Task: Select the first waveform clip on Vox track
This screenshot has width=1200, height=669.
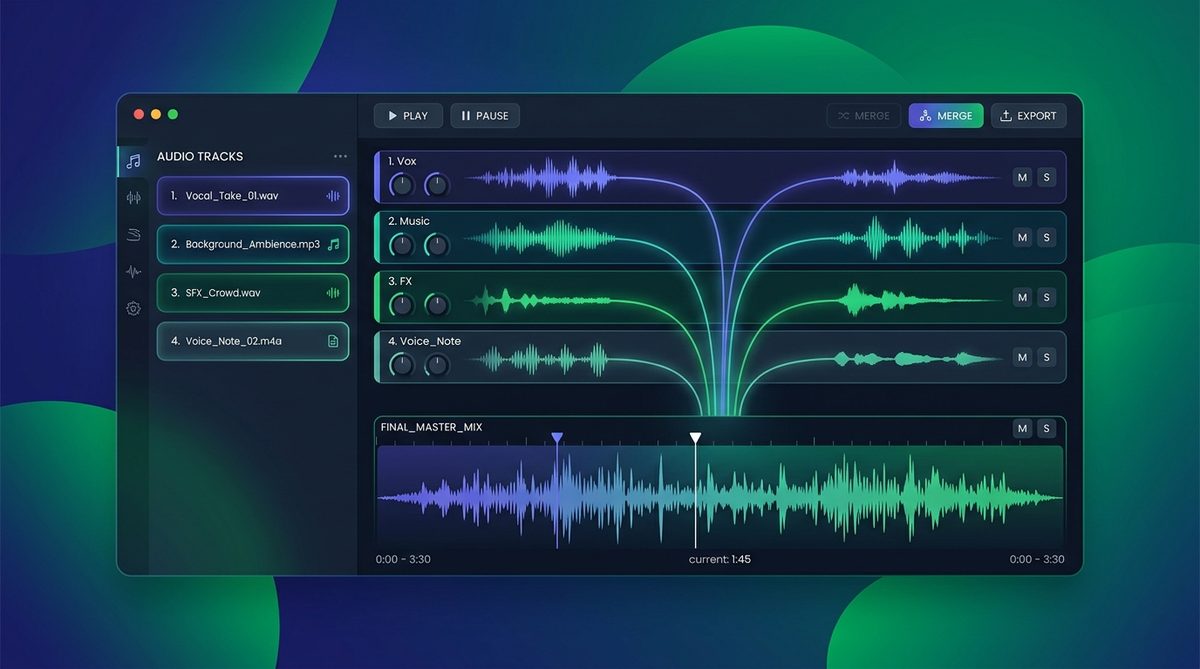Action: click(541, 179)
